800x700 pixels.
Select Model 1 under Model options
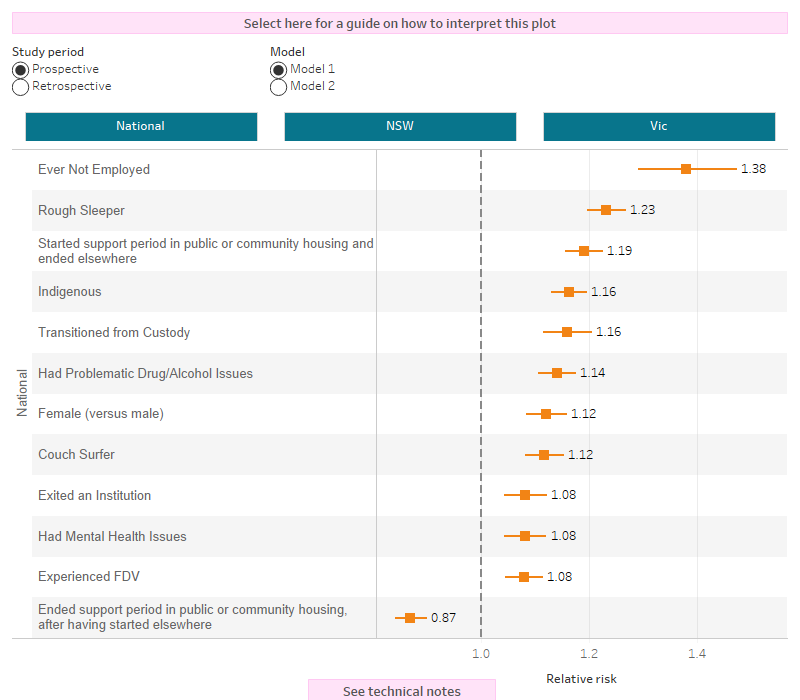click(x=278, y=69)
